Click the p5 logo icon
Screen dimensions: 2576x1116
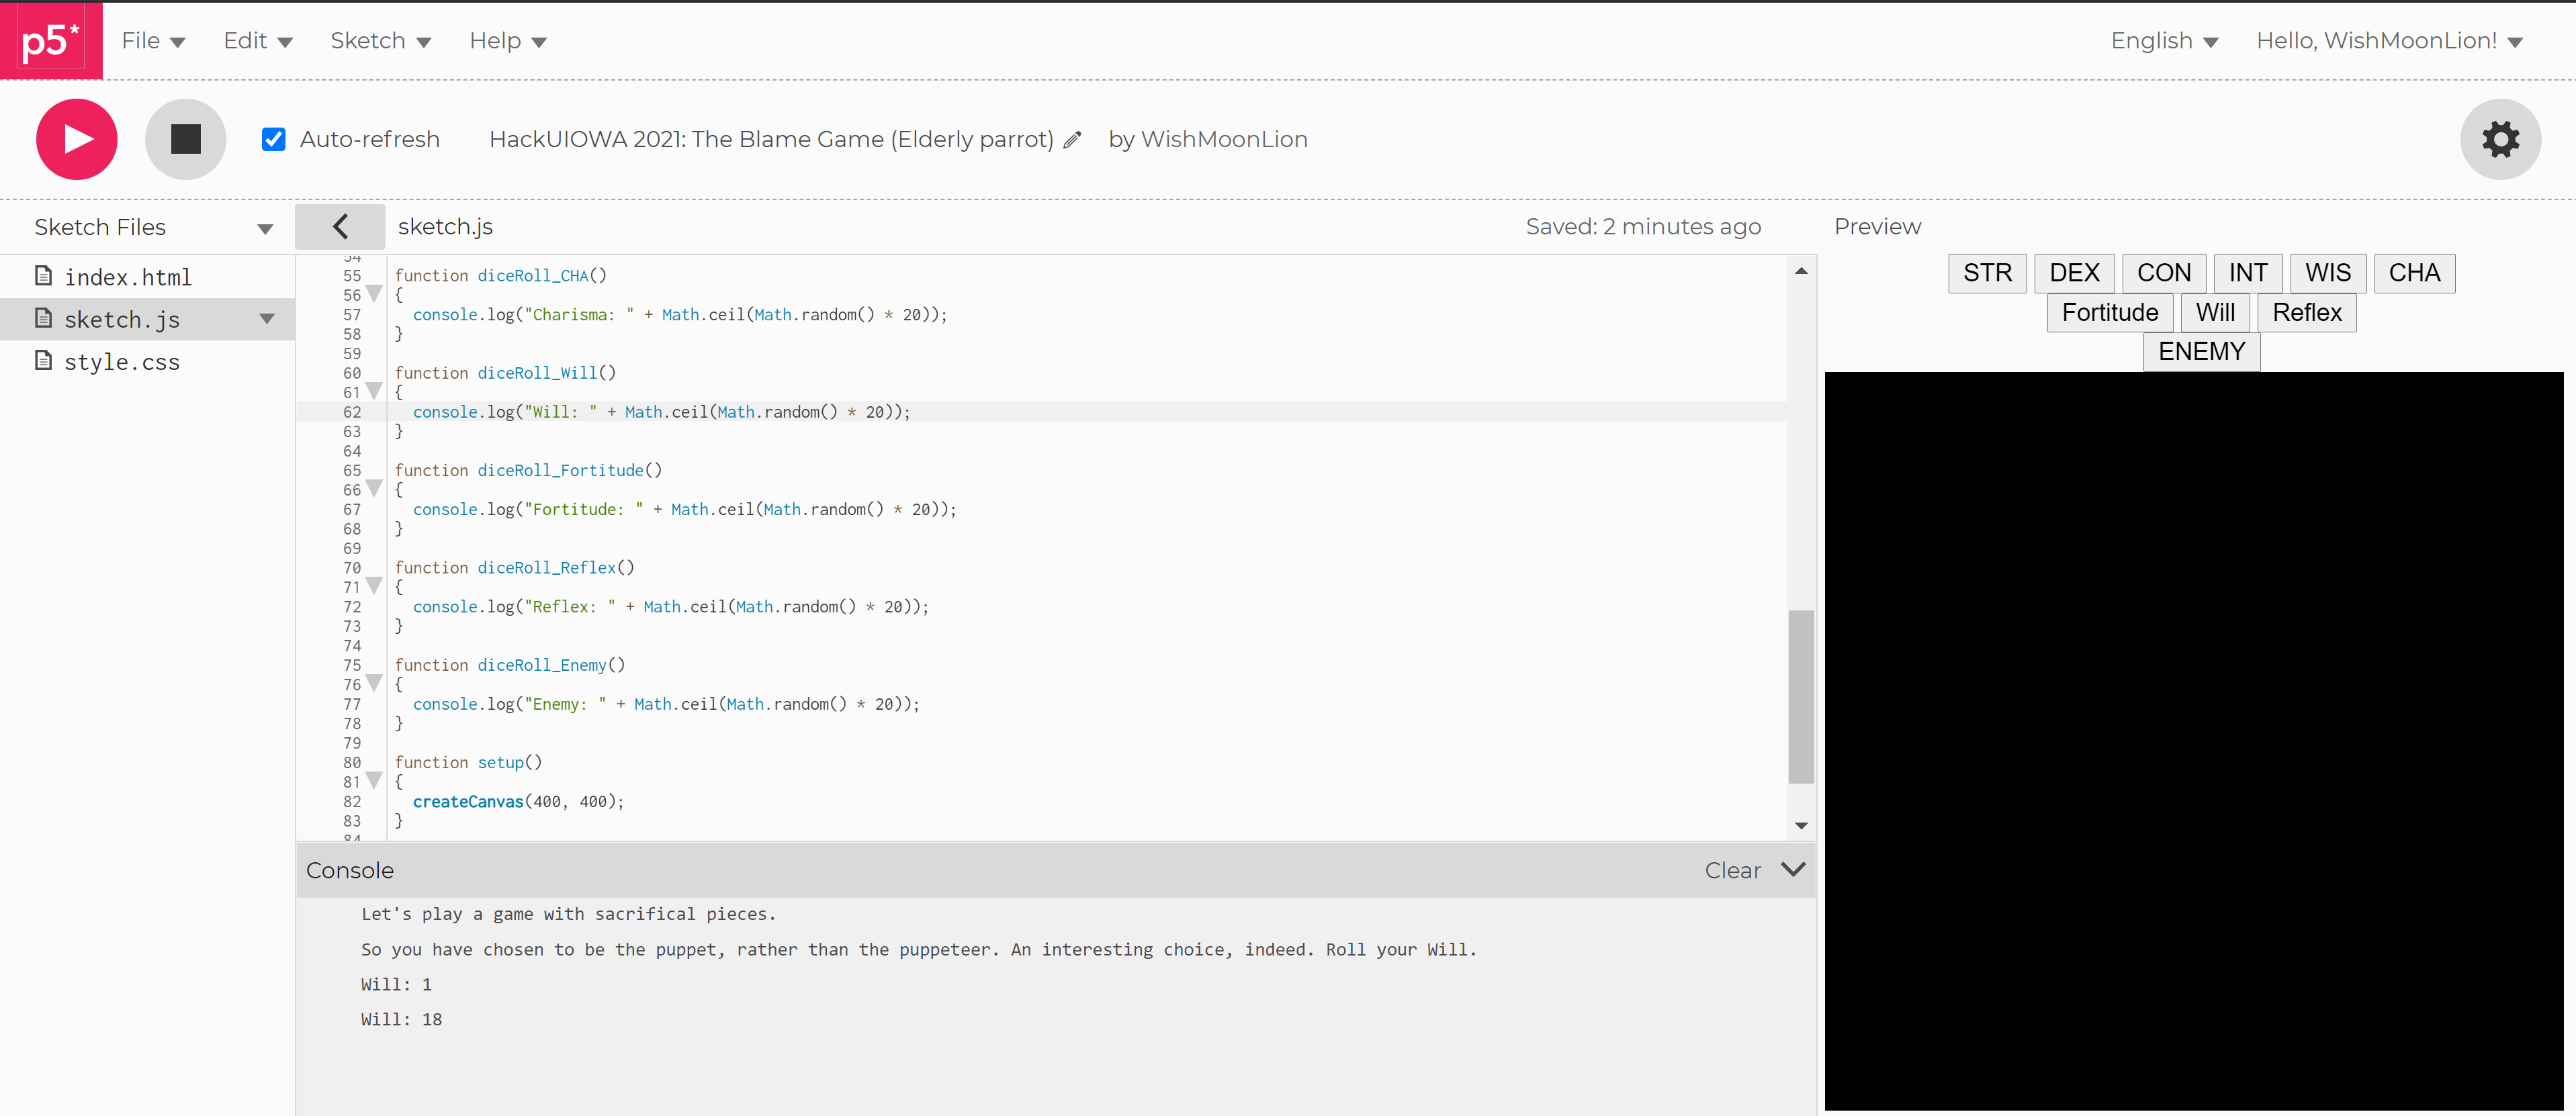pyautogui.click(x=50, y=40)
